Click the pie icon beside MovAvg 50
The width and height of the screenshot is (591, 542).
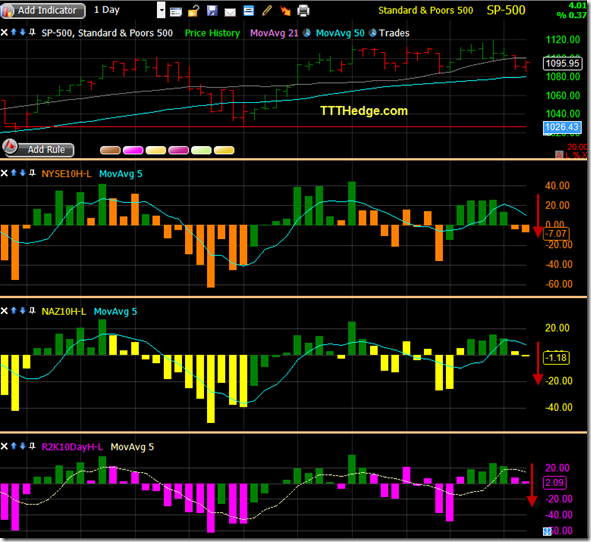pyautogui.click(x=372, y=33)
